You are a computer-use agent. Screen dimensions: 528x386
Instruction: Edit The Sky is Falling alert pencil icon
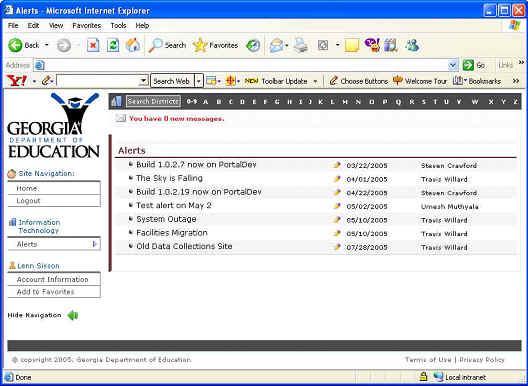pos(337,179)
